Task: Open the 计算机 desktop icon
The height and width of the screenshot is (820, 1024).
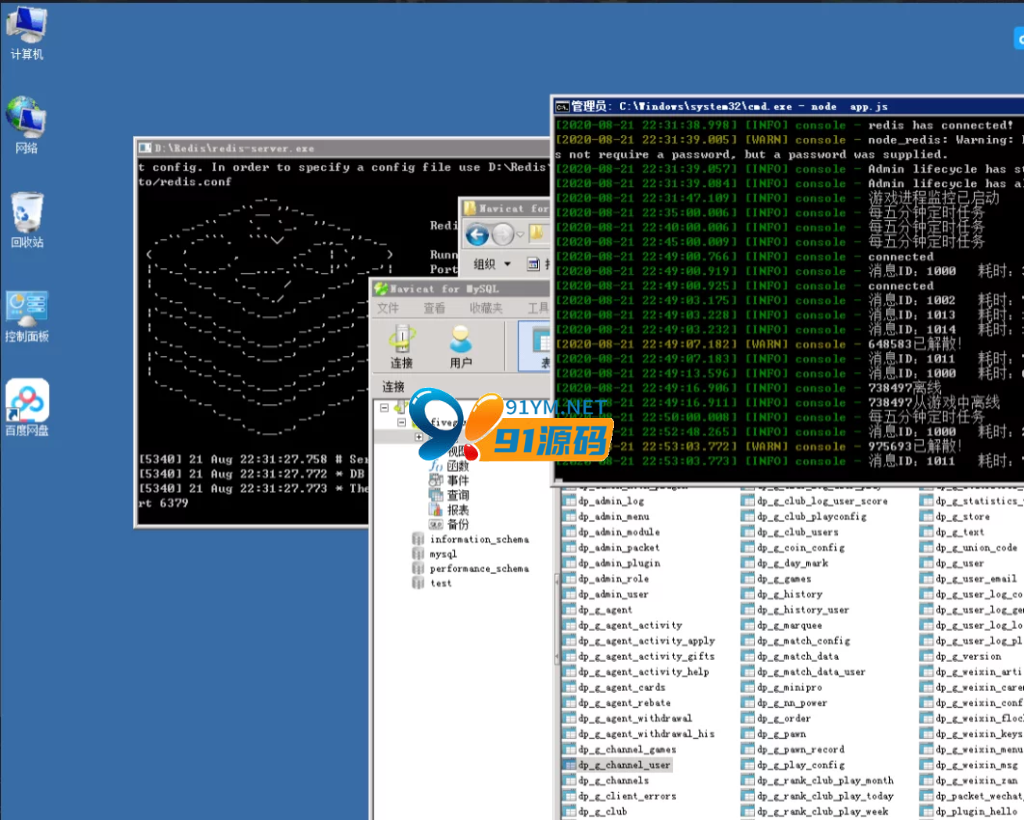Action: tap(27, 33)
